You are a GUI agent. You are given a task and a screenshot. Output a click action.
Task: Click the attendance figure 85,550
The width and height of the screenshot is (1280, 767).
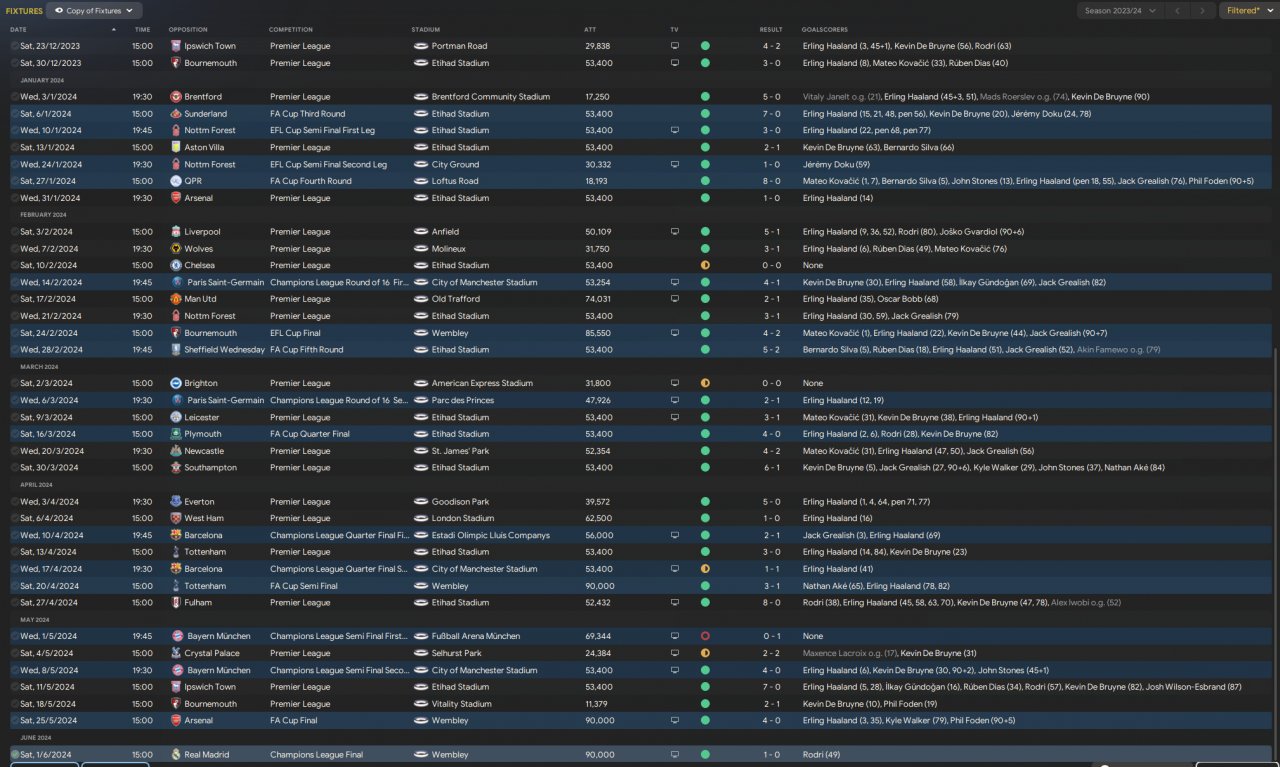point(598,333)
